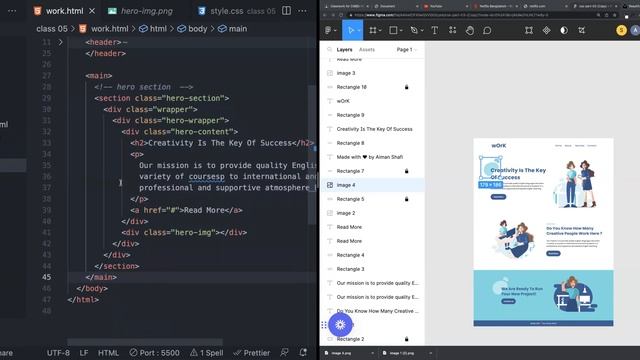Unlock the Rectangle 2 layer

click(407, 339)
